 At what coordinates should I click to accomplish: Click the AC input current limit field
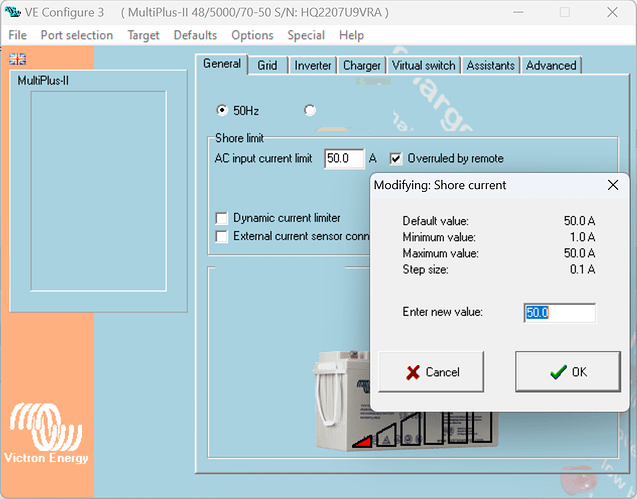click(x=344, y=158)
